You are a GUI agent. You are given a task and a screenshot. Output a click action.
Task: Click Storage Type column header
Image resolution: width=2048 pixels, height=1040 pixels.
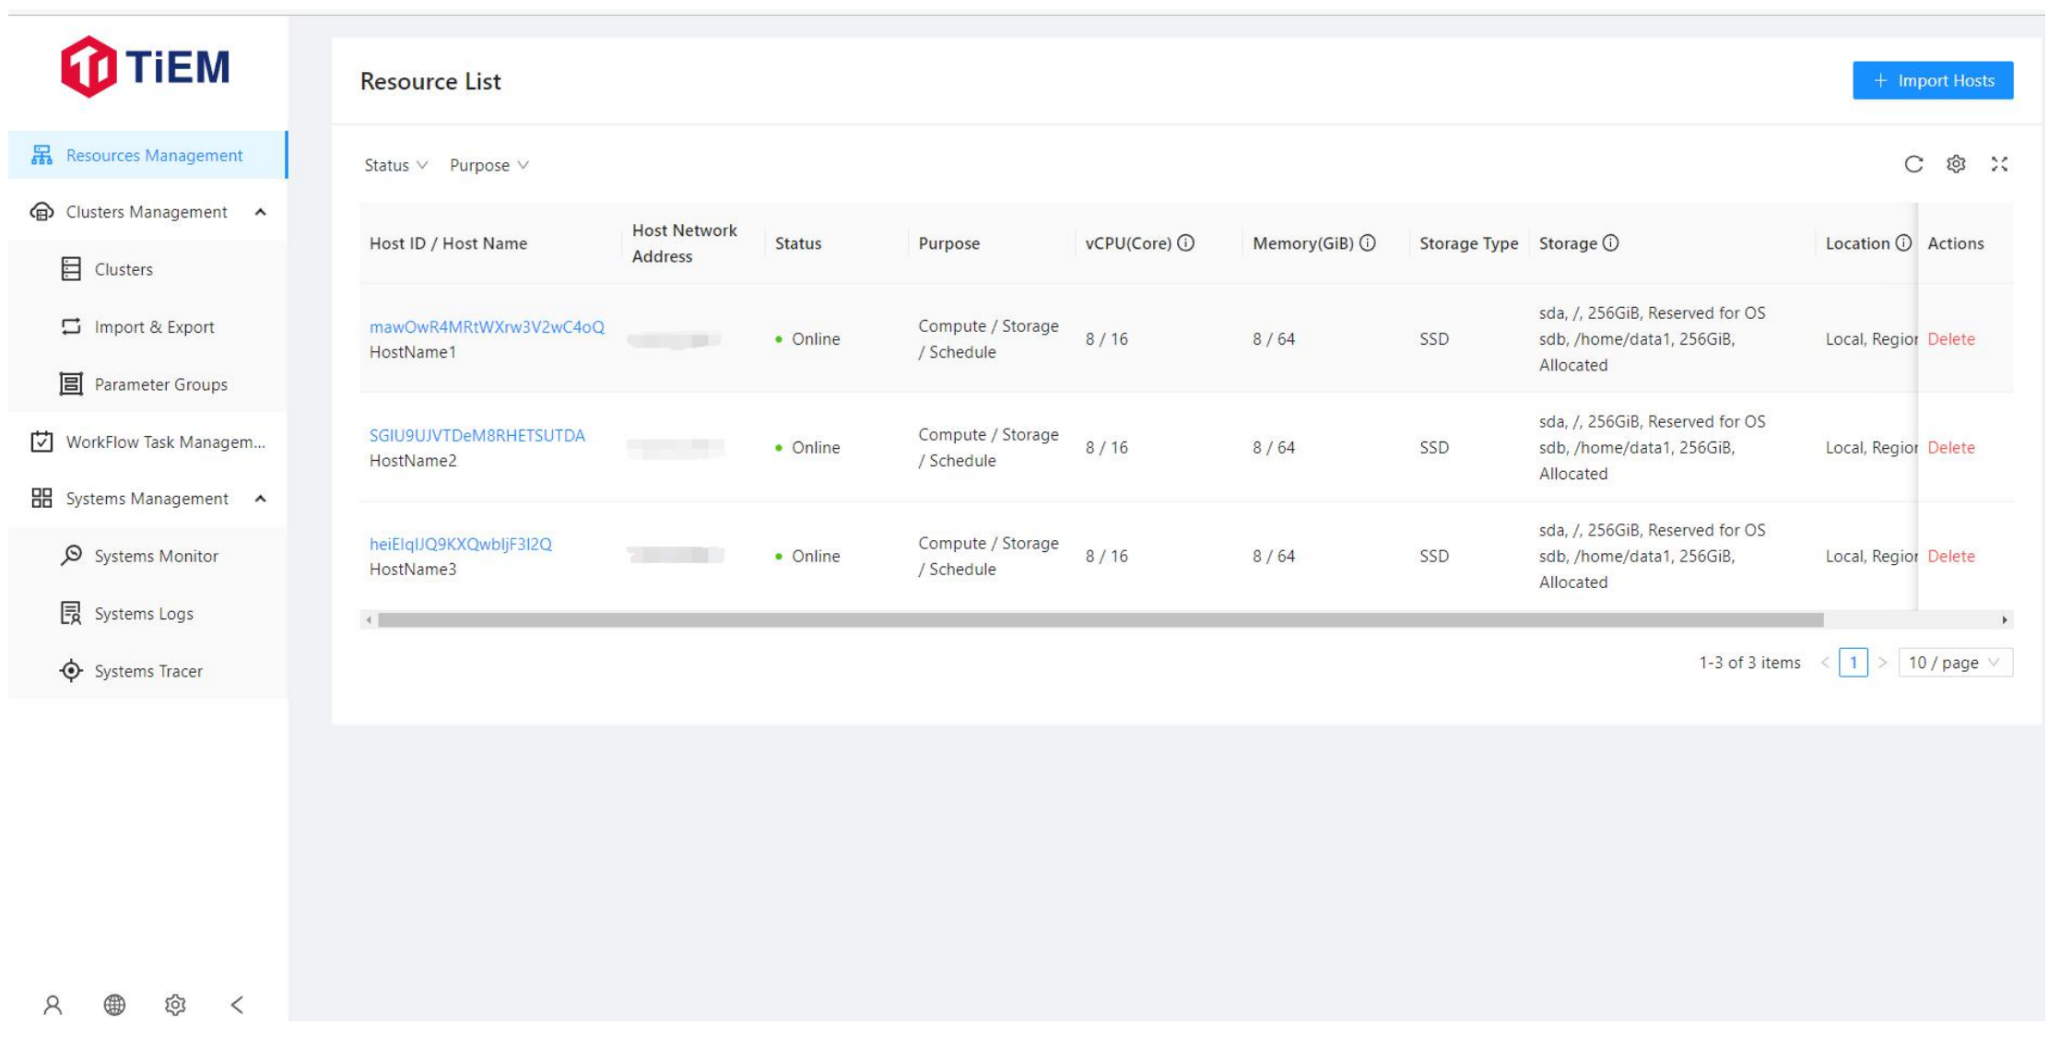pyautogui.click(x=1468, y=243)
